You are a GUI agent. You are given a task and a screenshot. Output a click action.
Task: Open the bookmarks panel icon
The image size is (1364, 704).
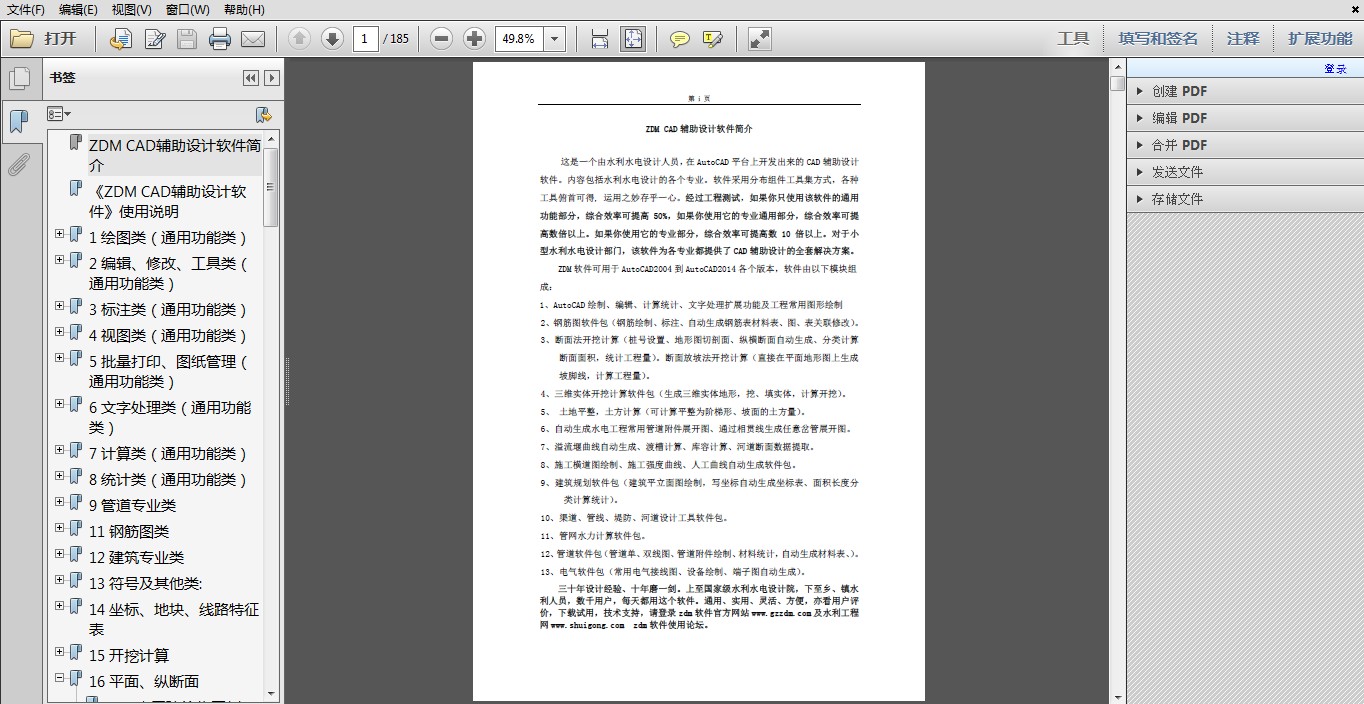click(x=19, y=122)
